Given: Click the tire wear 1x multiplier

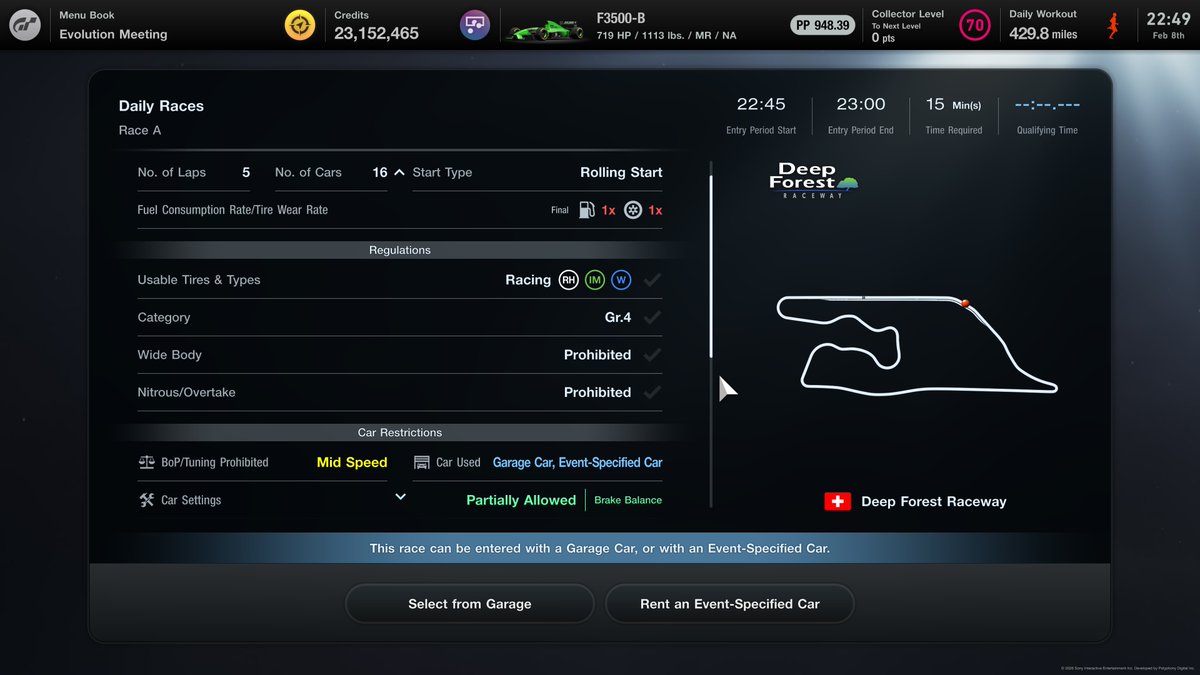Looking at the screenshot, I should point(655,210).
